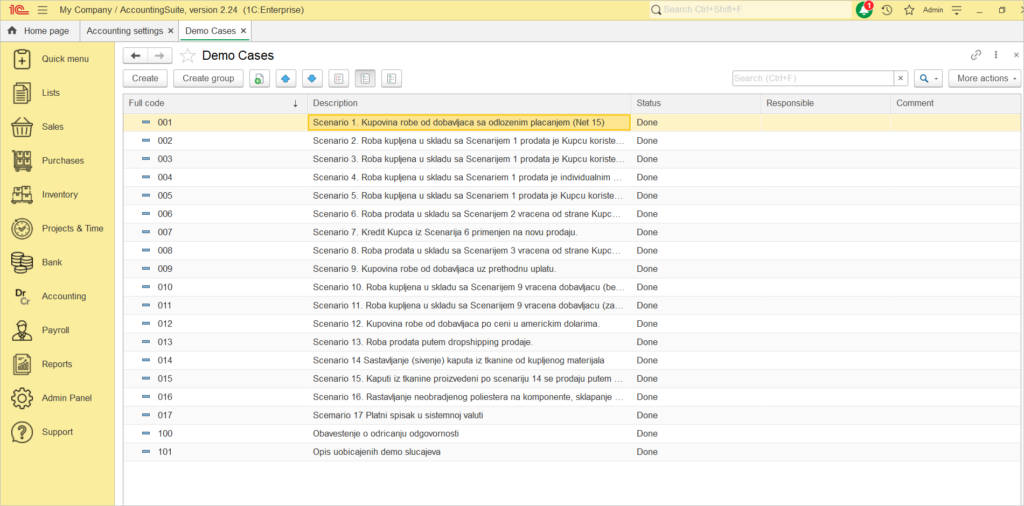Switch to the tree view mode
Screen dimensions: 1024x506
coord(391,78)
